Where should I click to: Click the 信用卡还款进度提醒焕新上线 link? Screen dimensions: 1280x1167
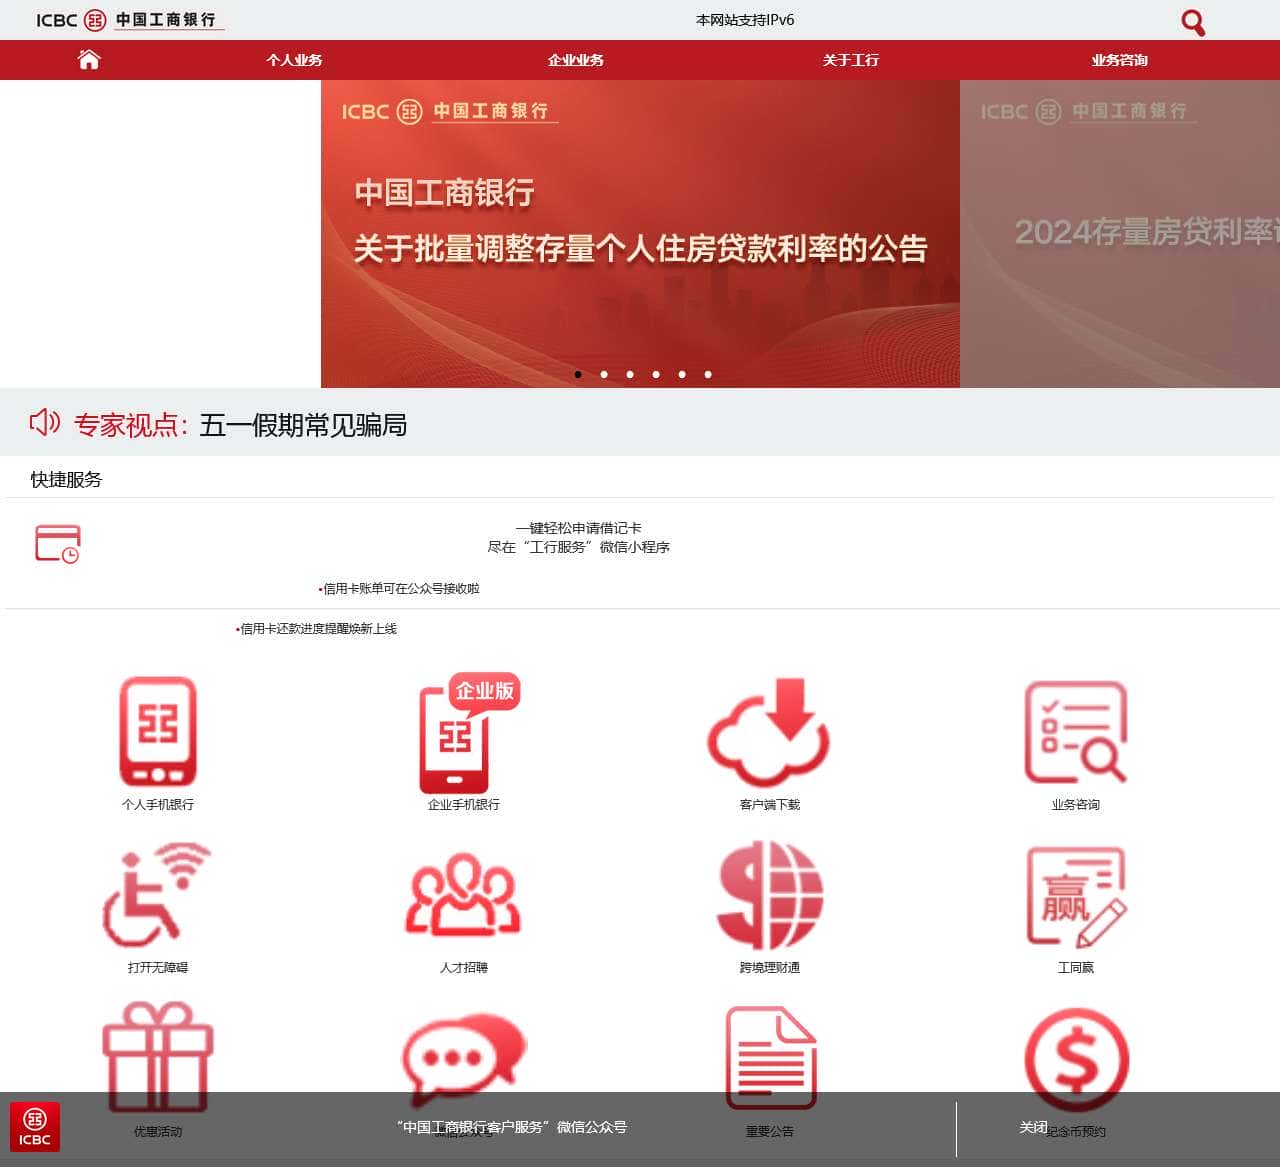[x=317, y=629]
